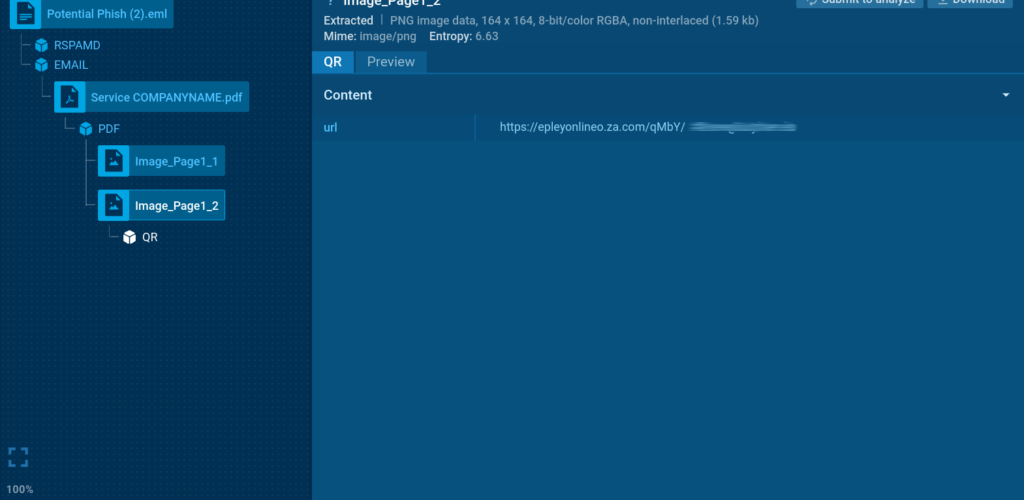Select the EMAIL tree label
Viewport: 1024px width, 500px height.
(x=71, y=65)
